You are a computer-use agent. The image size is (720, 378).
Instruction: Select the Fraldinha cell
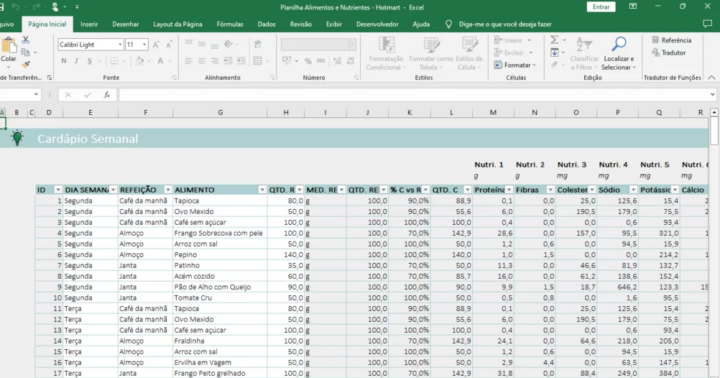pos(220,341)
